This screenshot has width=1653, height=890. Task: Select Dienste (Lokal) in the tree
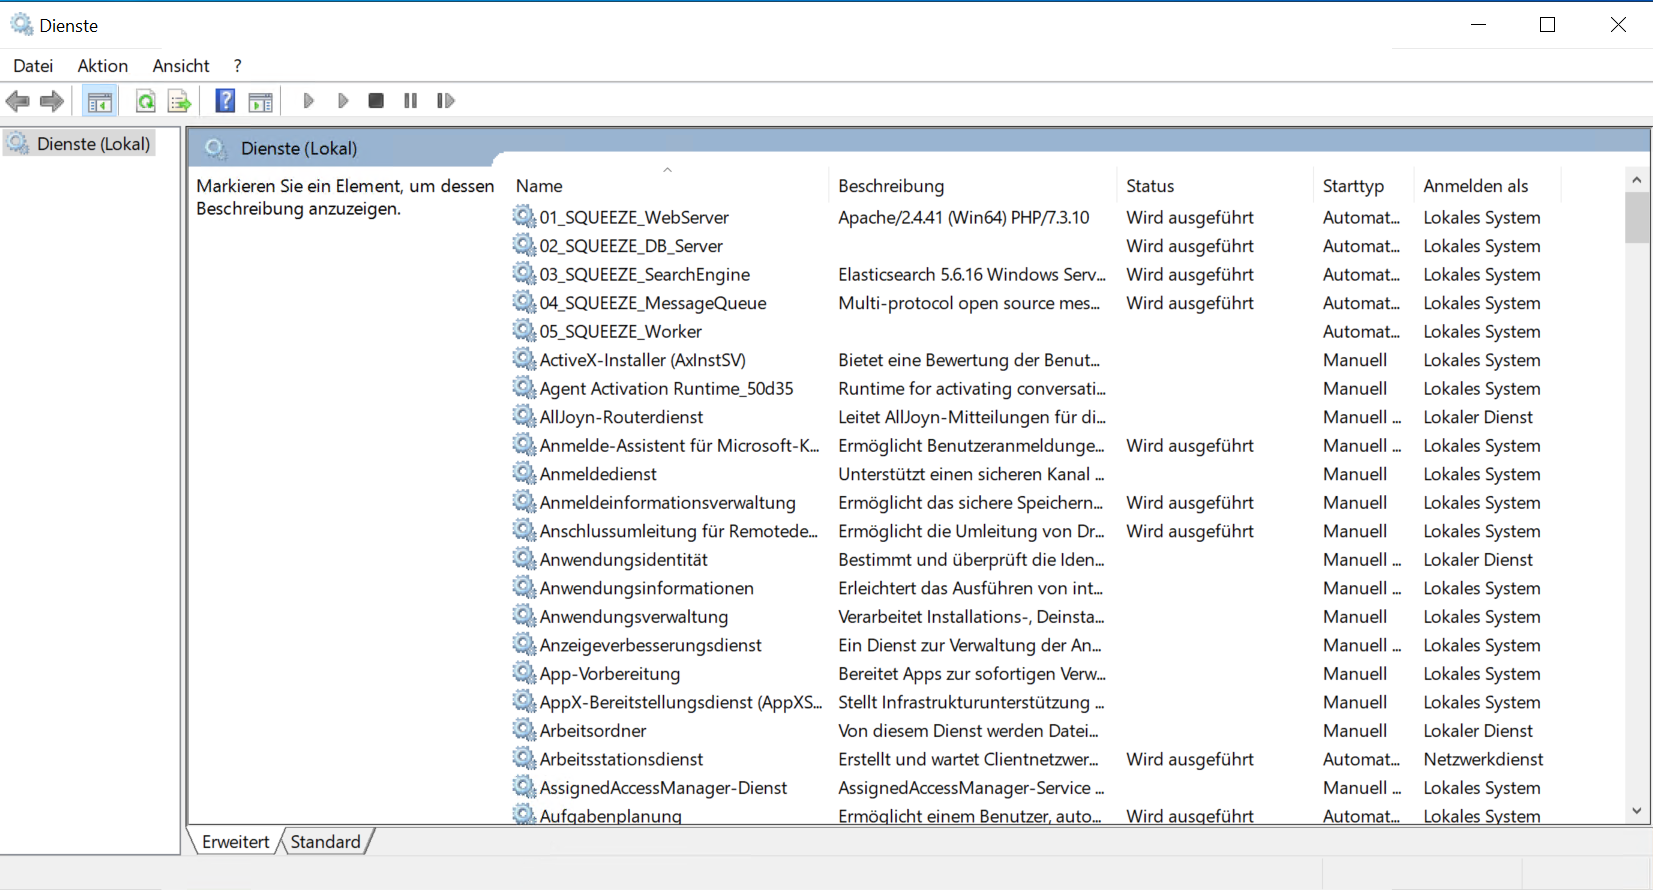click(x=94, y=144)
